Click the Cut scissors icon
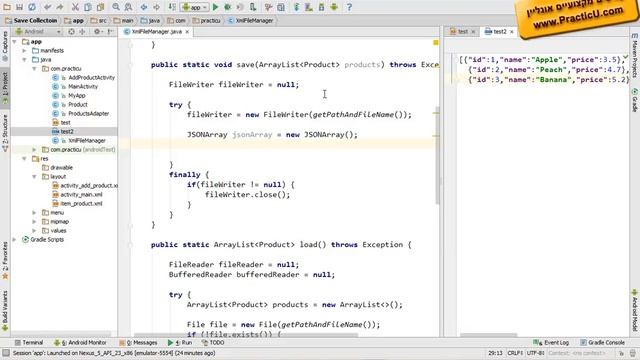 [x=76, y=7]
